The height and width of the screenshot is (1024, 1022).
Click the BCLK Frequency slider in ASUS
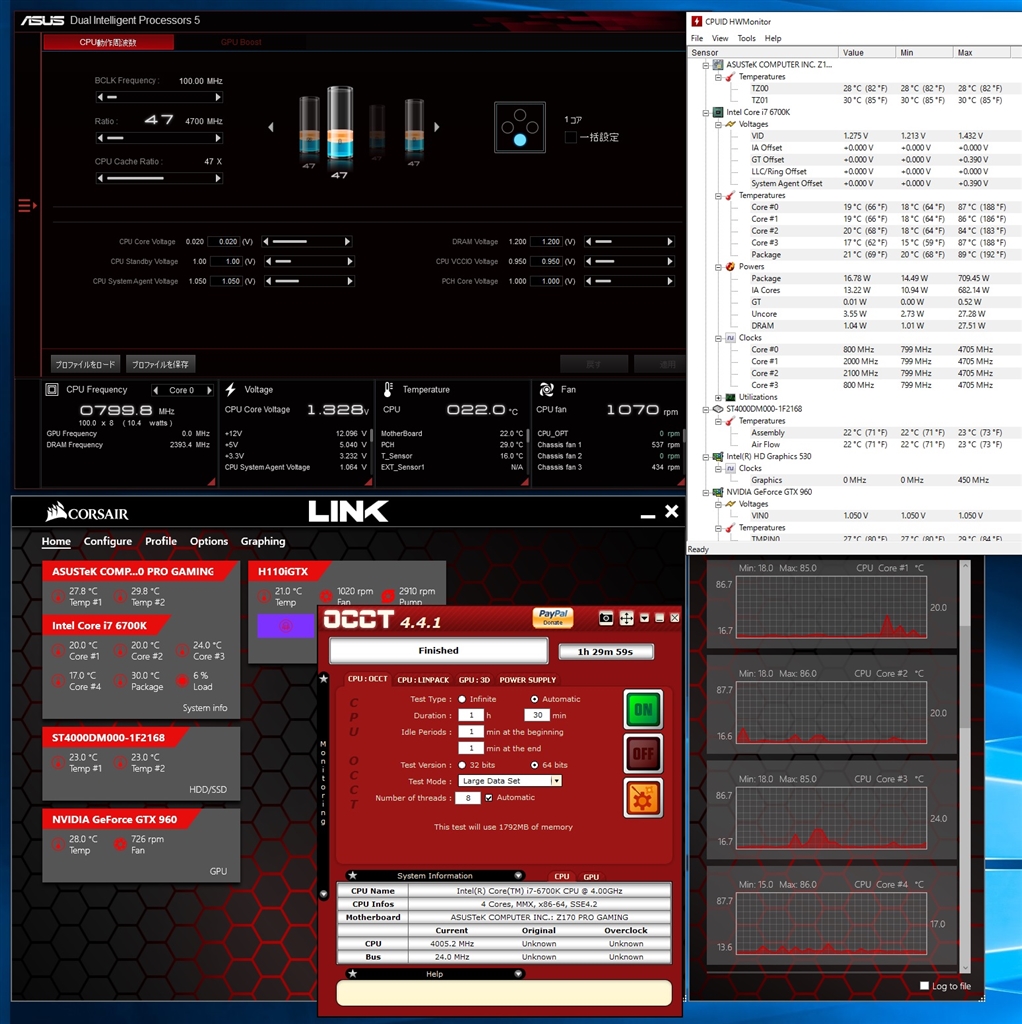[x=159, y=97]
